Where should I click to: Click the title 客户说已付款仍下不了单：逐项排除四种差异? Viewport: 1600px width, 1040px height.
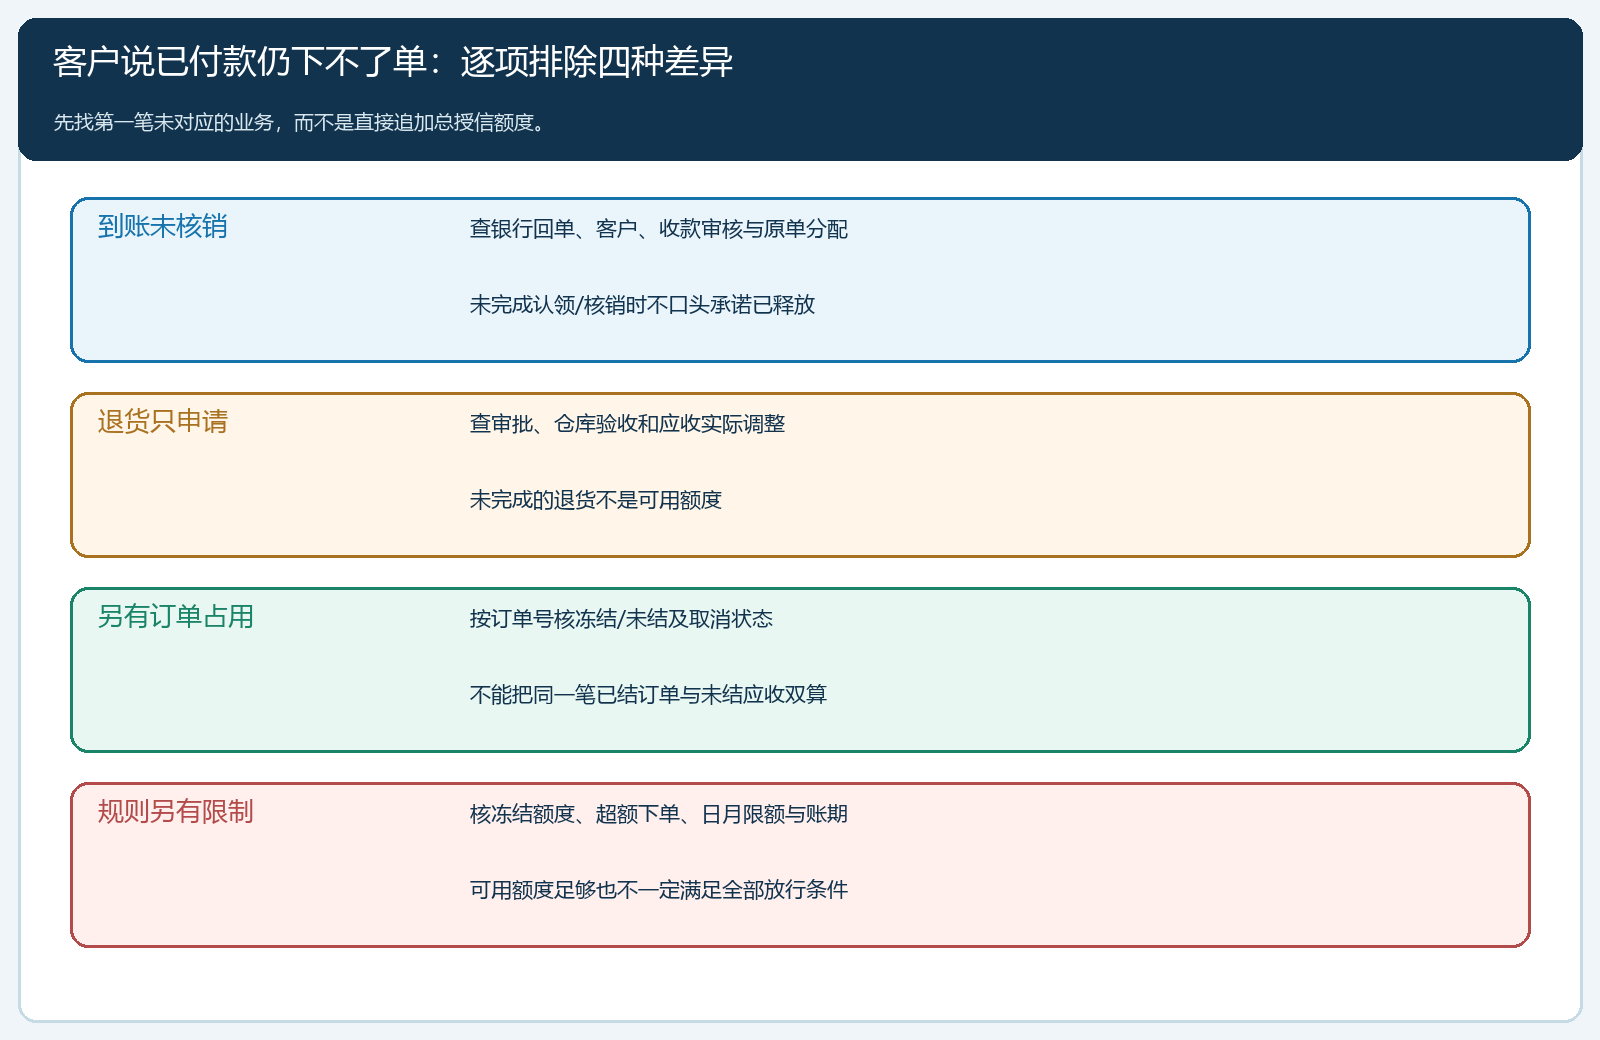[x=393, y=62]
